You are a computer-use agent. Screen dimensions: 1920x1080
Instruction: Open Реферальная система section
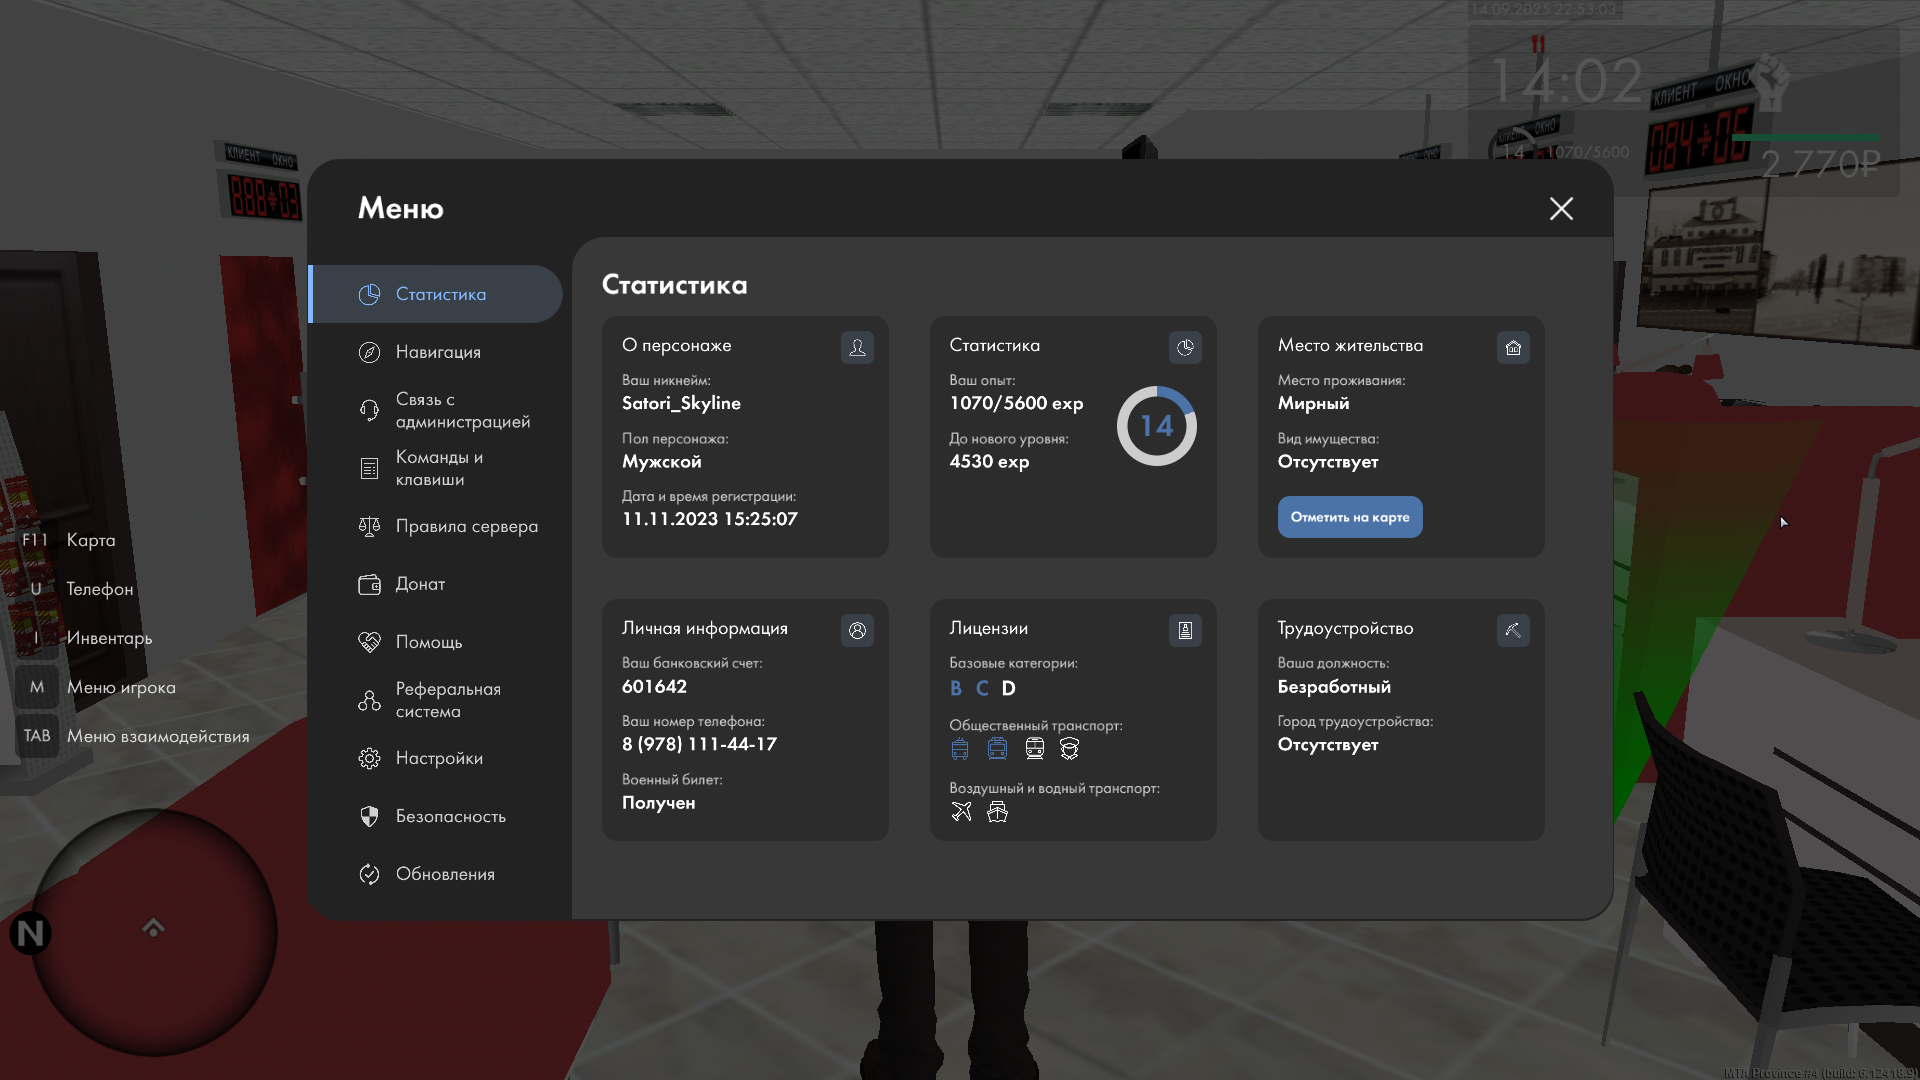(447, 700)
